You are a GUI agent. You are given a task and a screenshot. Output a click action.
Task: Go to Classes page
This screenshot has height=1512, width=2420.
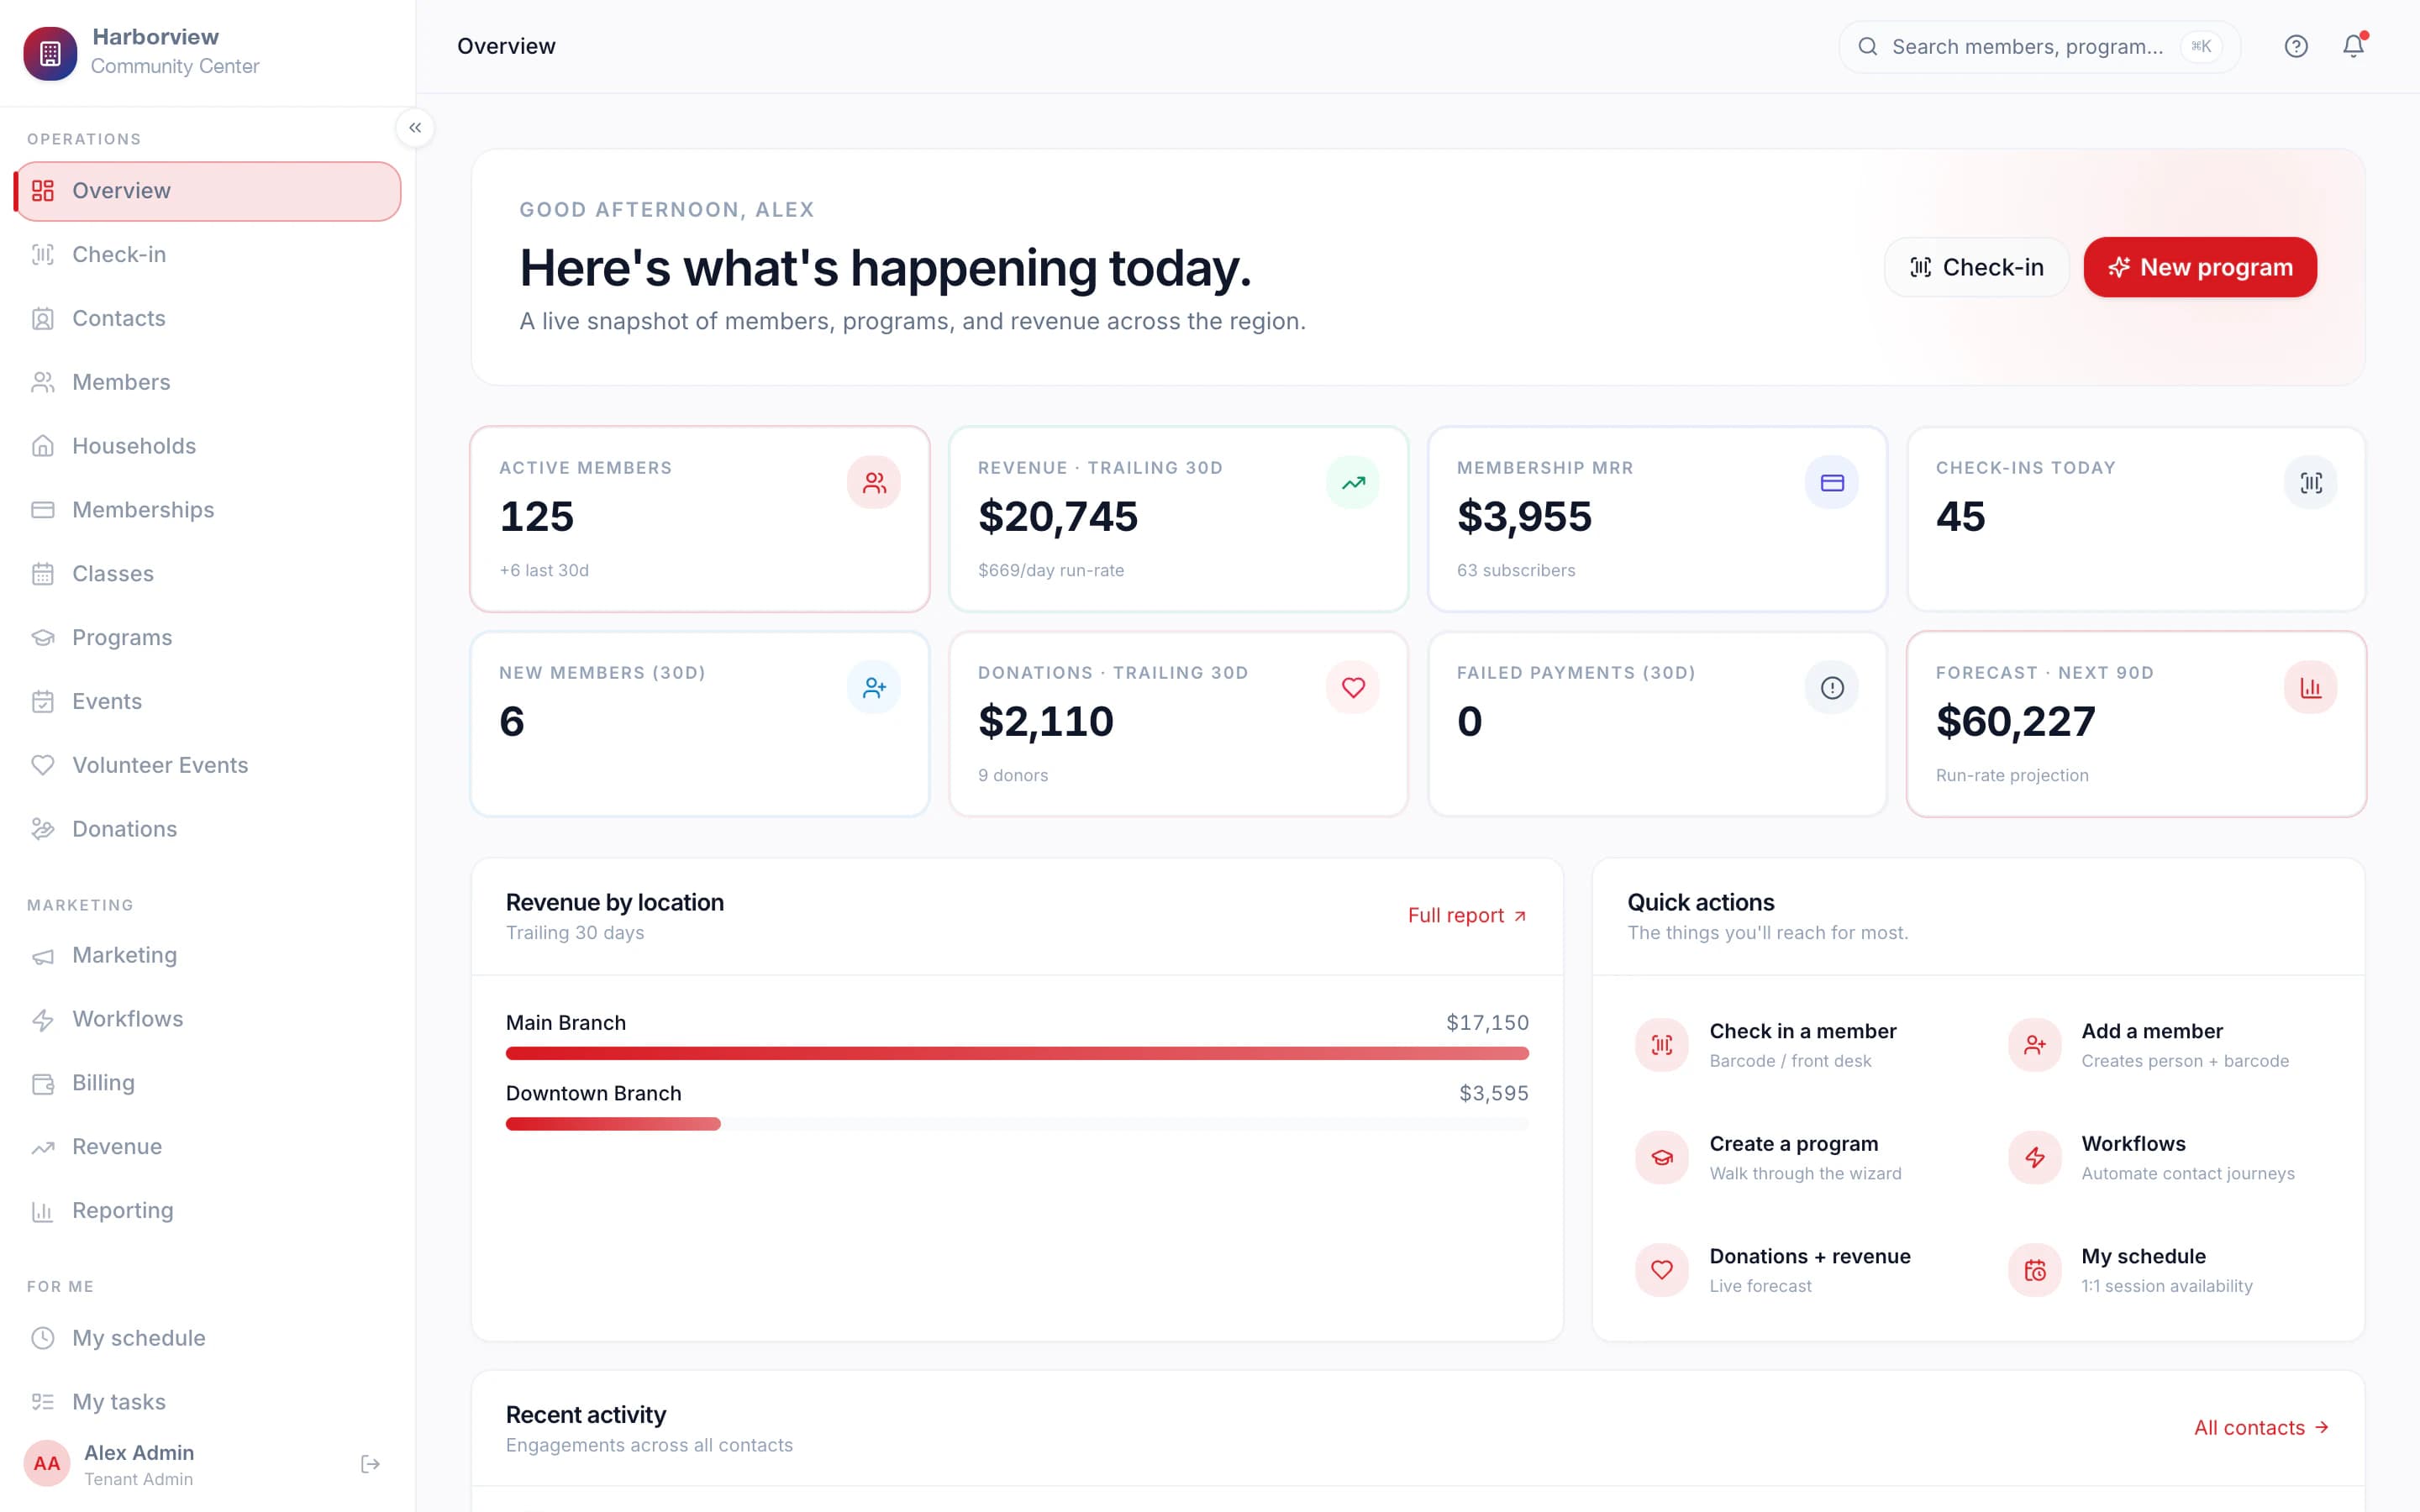point(208,574)
